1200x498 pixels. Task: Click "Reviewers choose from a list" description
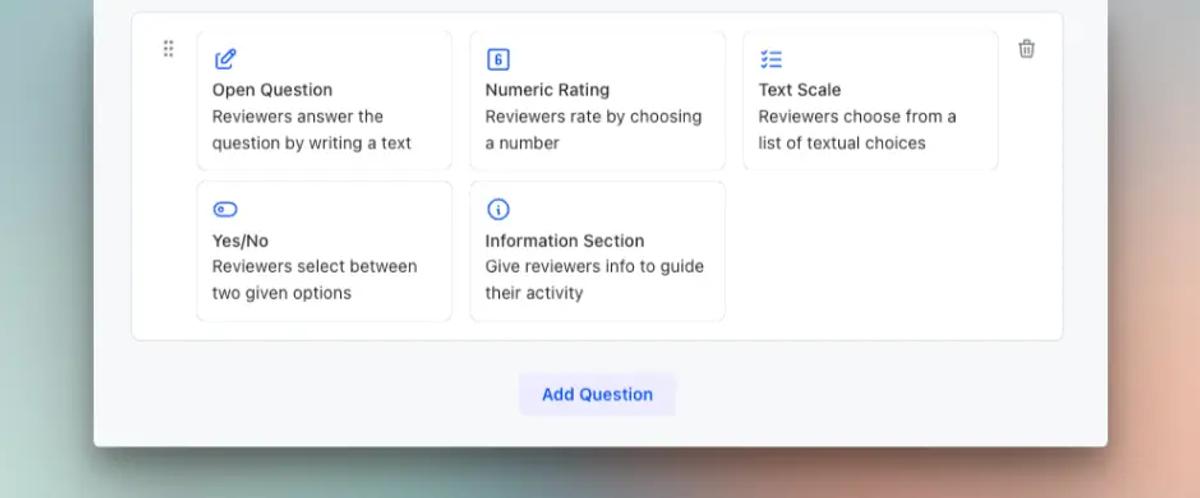[x=857, y=130]
